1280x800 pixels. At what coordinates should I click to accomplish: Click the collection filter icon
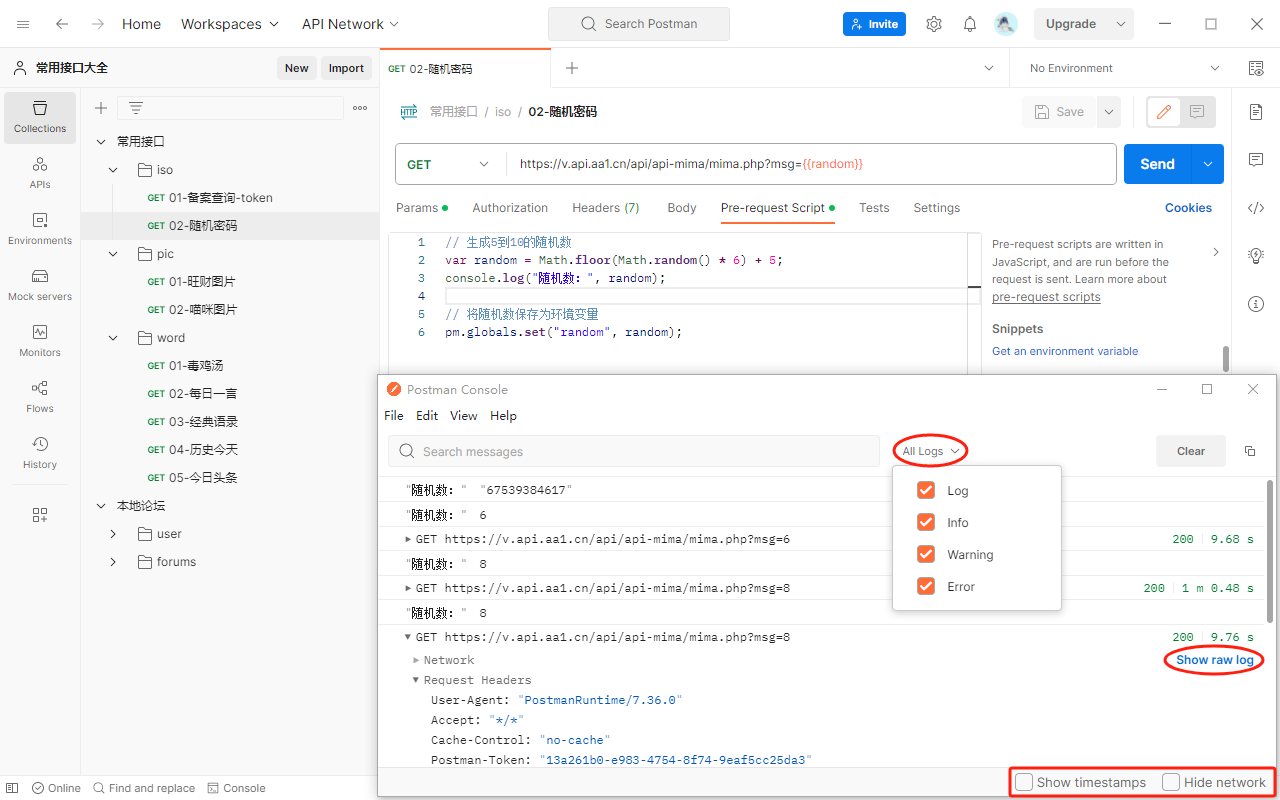pyautogui.click(x=136, y=108)
